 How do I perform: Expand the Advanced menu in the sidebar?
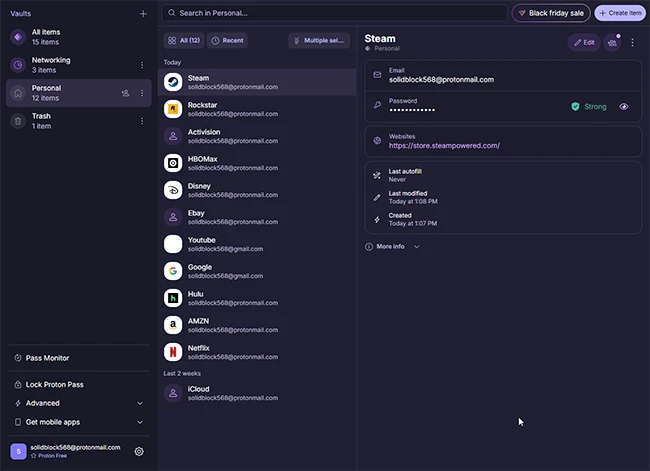coord(78,403)
